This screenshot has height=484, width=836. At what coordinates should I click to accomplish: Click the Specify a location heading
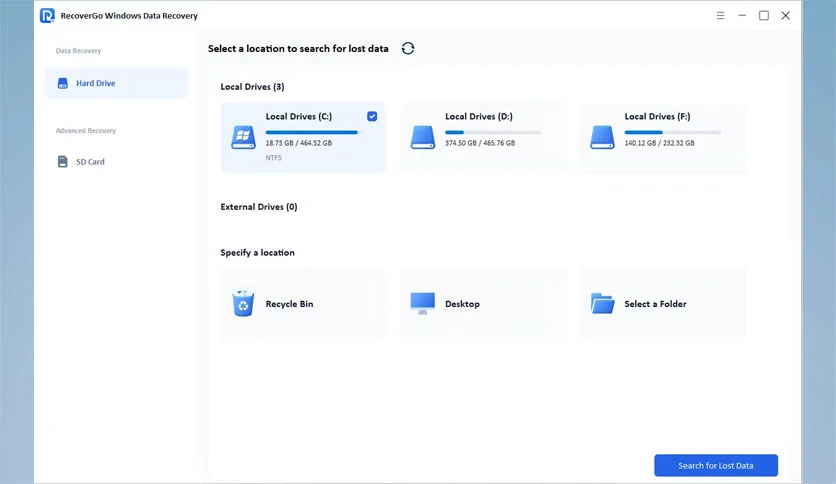click(257, 253)
